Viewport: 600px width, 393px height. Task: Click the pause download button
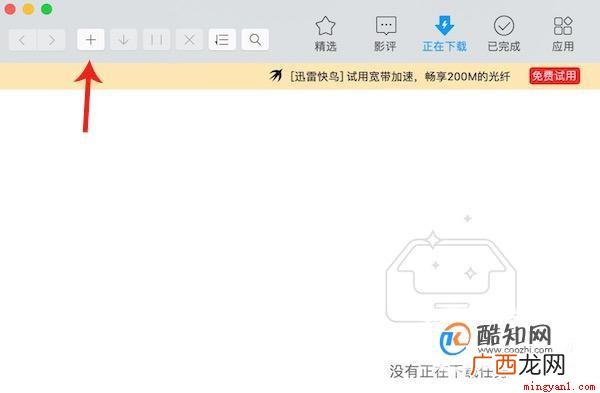[x=157, y=40]
